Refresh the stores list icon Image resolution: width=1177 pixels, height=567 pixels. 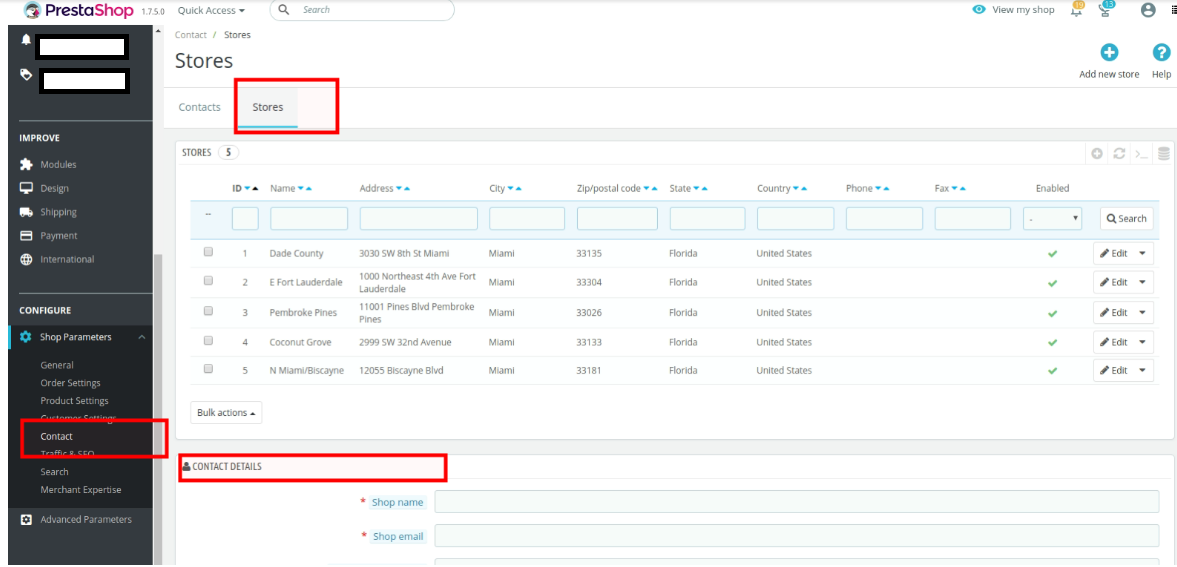1119,153
